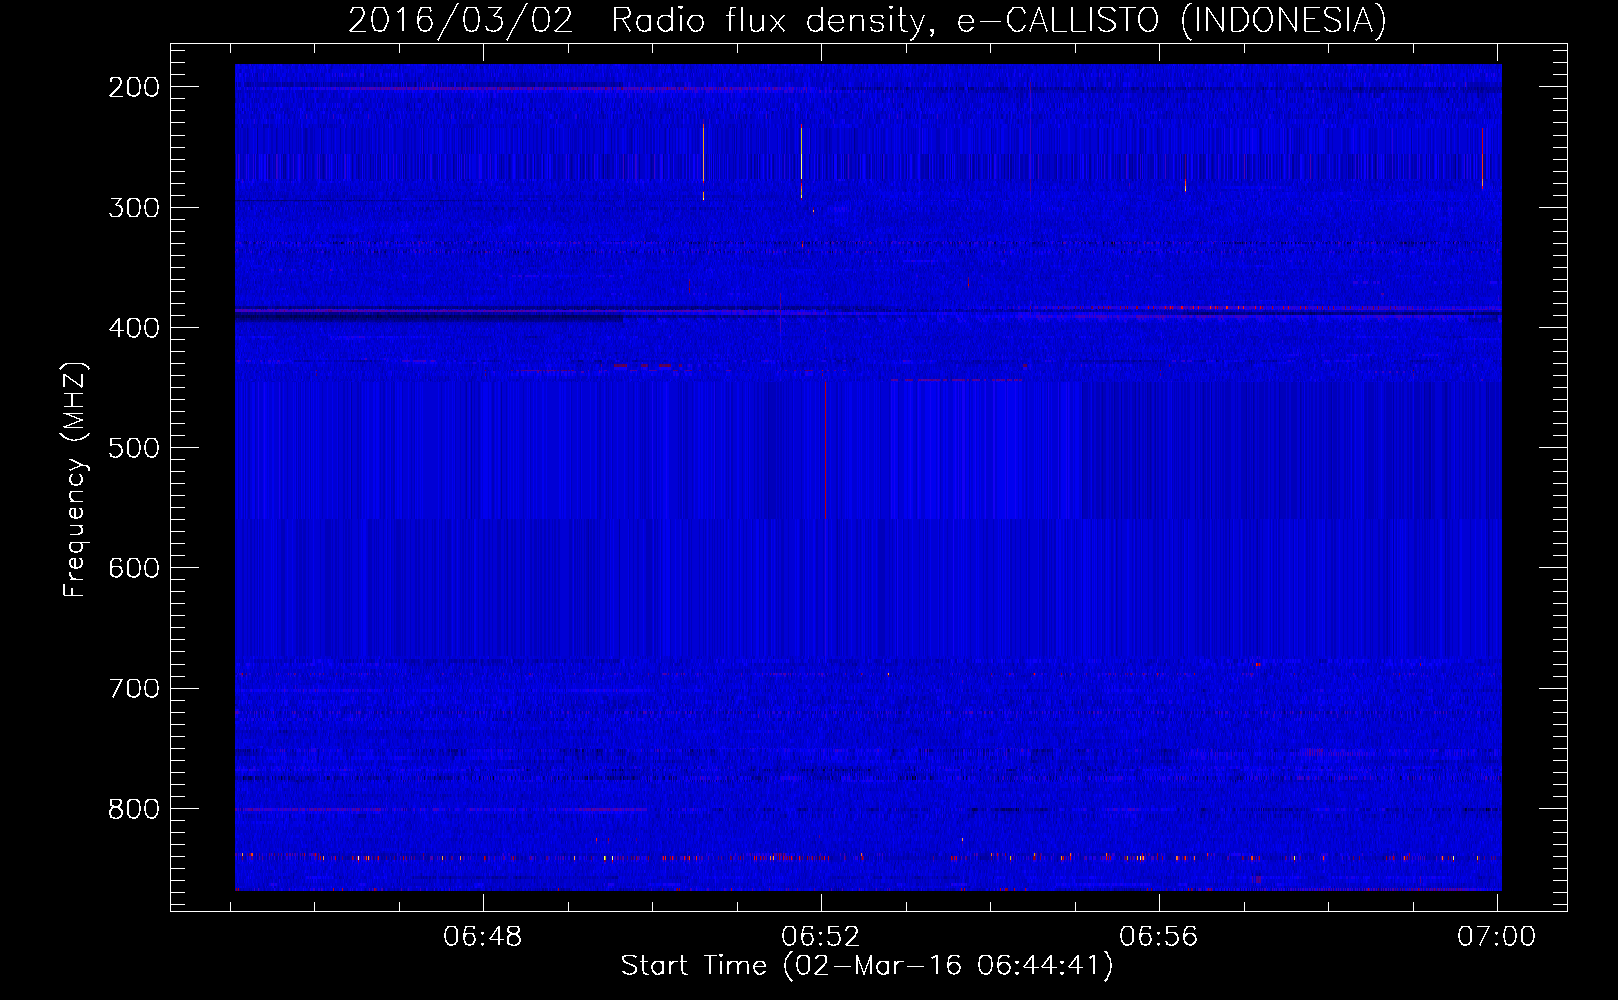1618x1000 pixels.
Task: Select the 700 frequency tick label
Action: (134, 688)
